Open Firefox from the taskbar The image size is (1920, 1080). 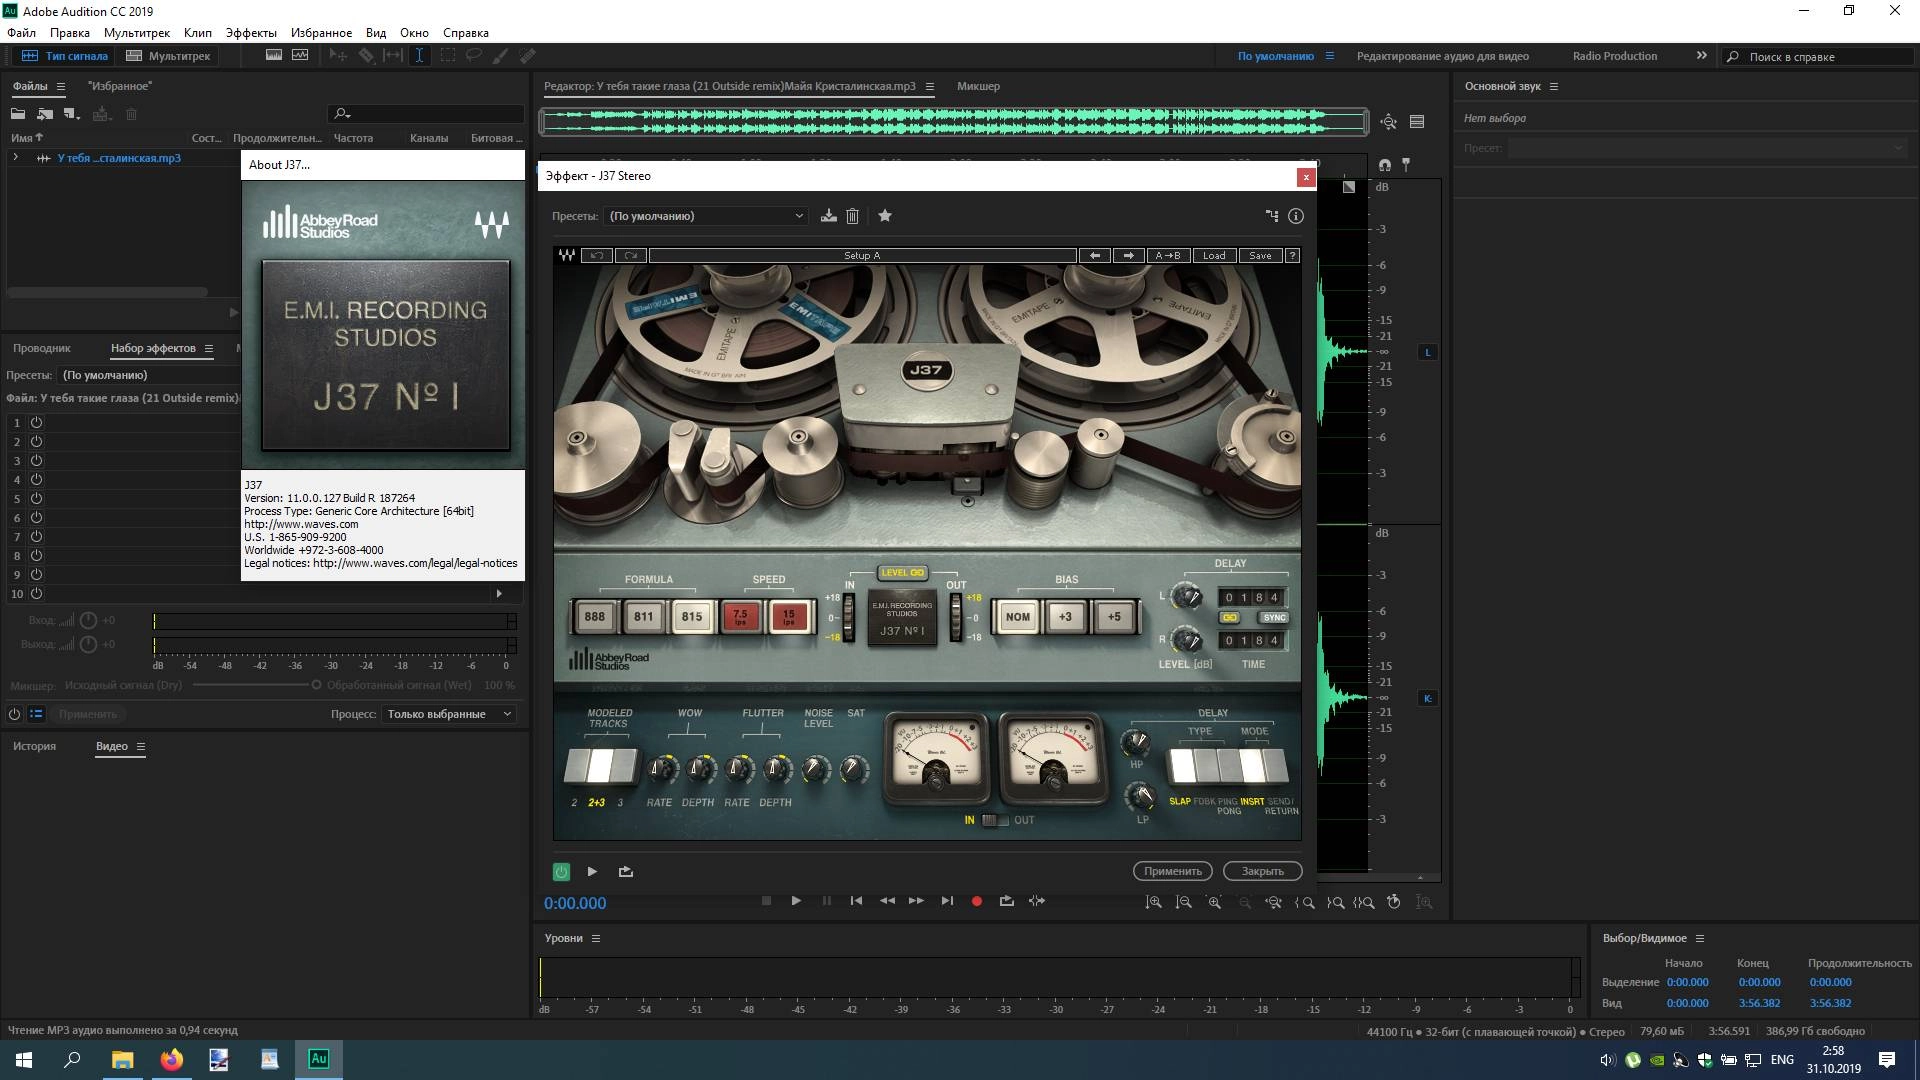[172, 1059]
